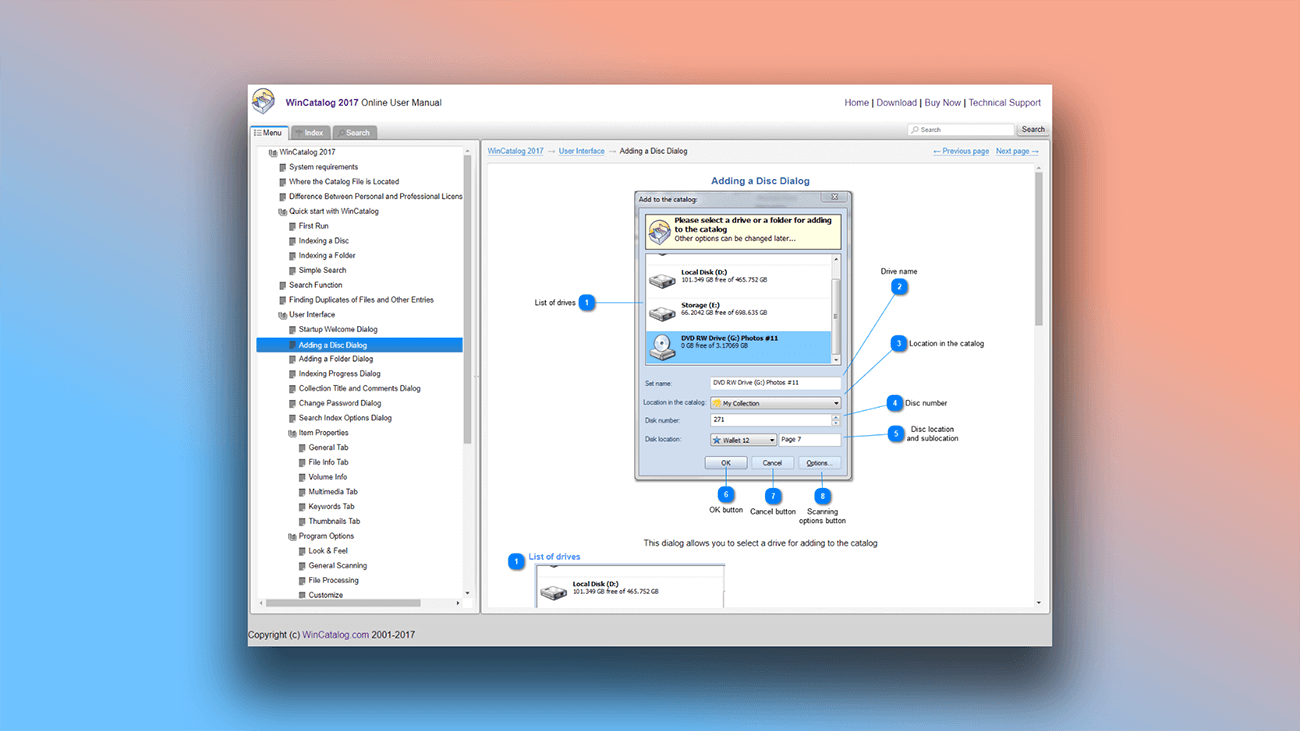Increase Disk number using the up spinner arrow
1300x731 pixels.
click(837, 417)
